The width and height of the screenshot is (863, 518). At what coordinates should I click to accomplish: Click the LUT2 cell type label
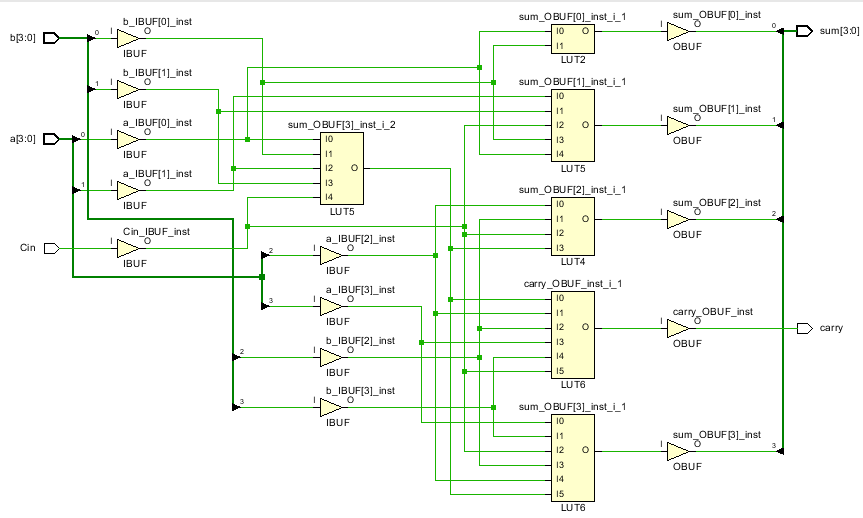573,59
